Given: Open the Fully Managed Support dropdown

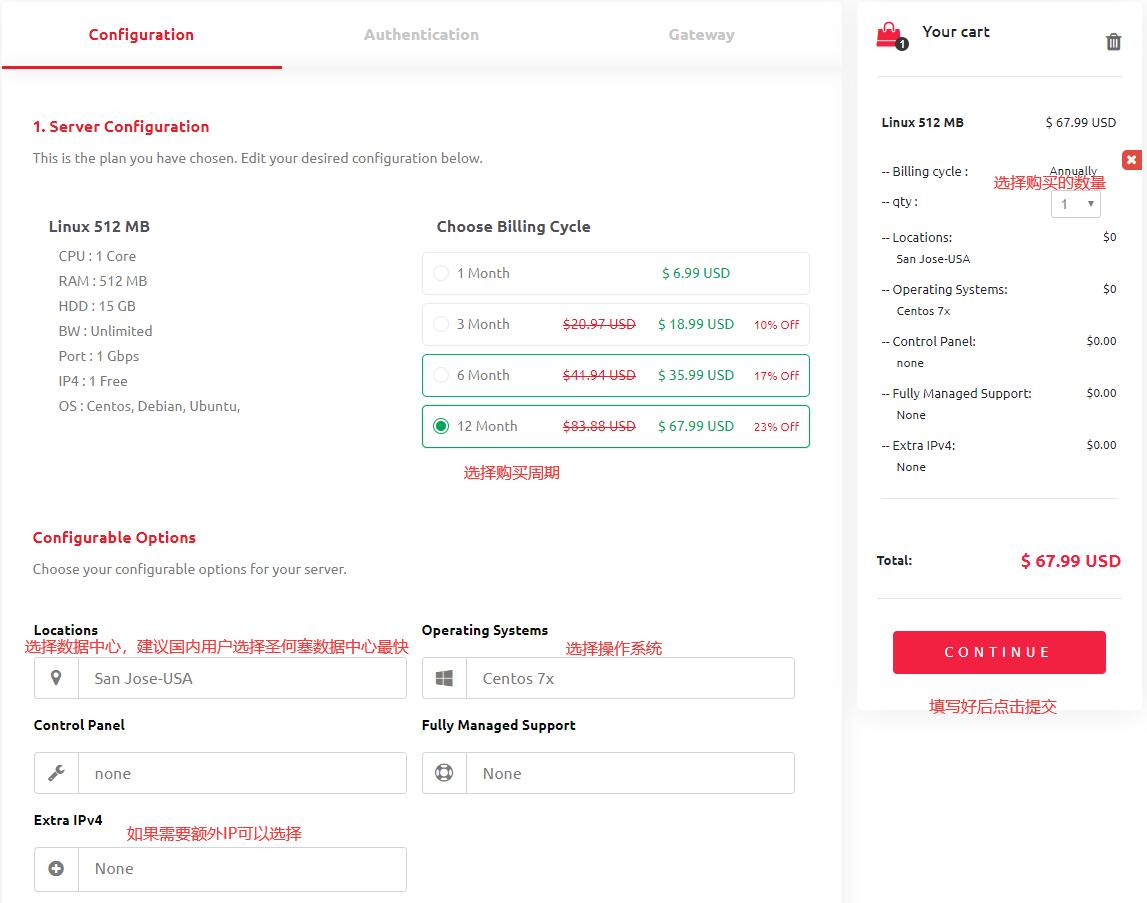Looking at the screenshot, I should click(608, 773).
